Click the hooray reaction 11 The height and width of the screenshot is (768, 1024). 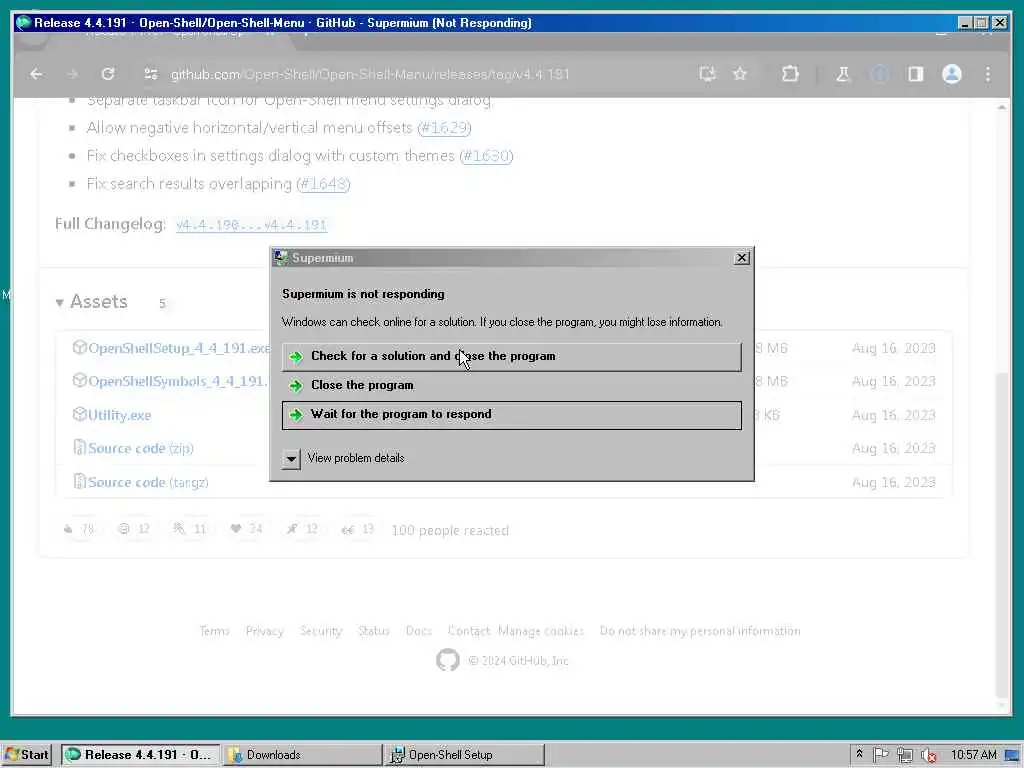190,529
